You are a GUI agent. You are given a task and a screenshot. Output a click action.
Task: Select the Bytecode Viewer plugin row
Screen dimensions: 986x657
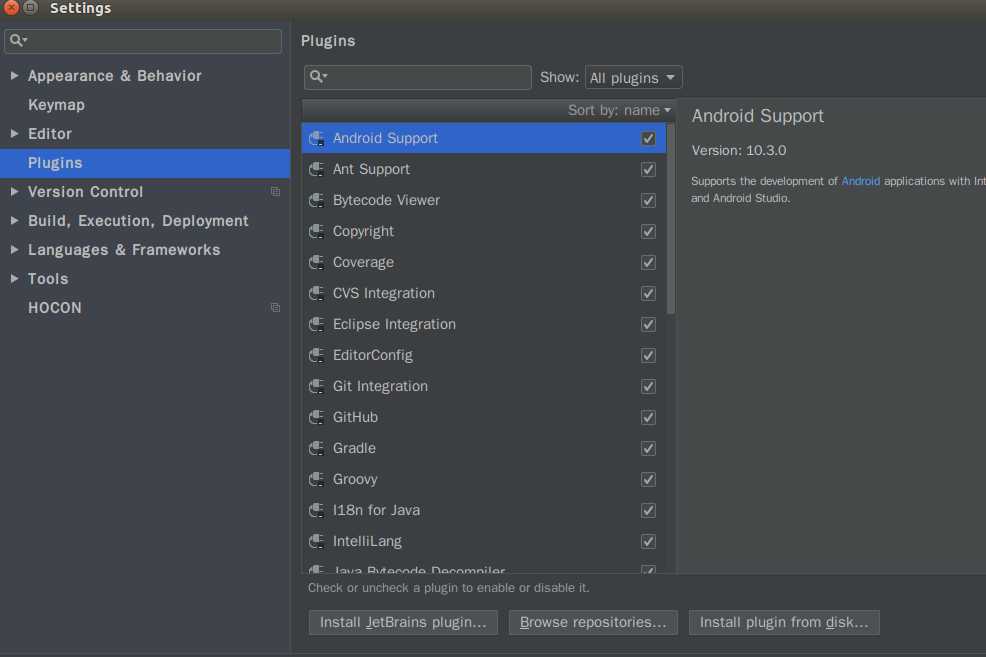484,200
